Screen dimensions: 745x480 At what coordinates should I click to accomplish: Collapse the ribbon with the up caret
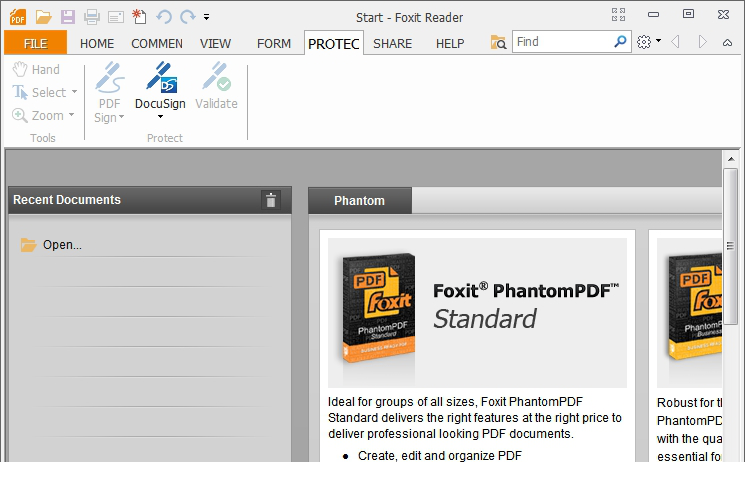coord(727,43)
